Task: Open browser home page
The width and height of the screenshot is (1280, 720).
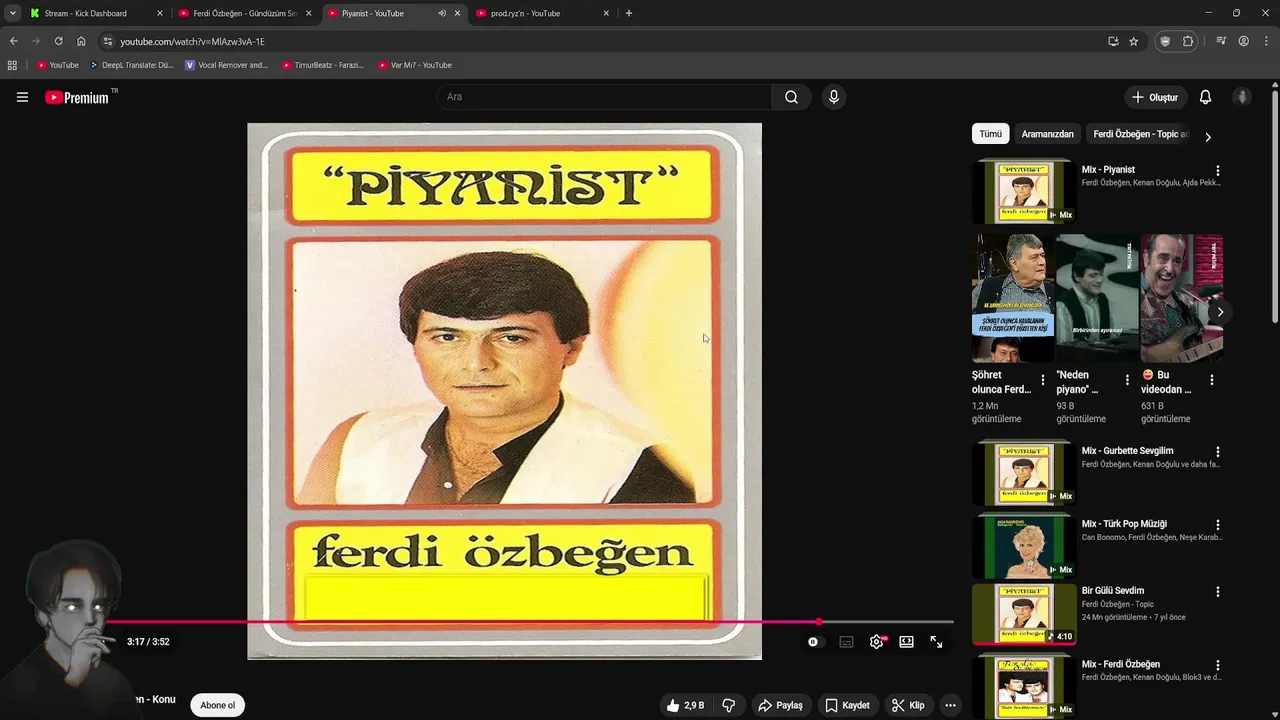Action: pos(81,41)
